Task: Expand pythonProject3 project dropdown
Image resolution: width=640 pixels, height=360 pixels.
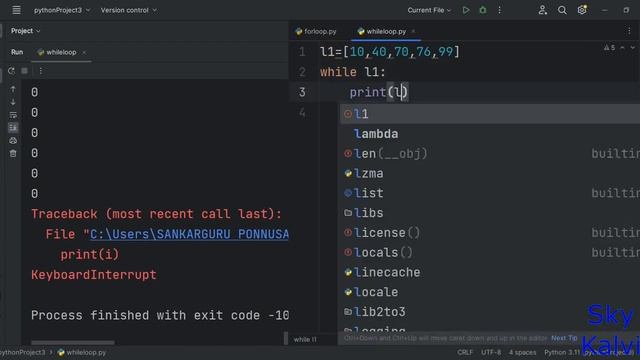Action: 62,10
